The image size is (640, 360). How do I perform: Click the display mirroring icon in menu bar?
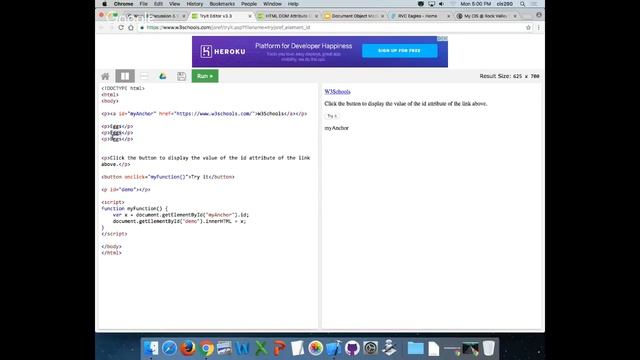(431, 4)
